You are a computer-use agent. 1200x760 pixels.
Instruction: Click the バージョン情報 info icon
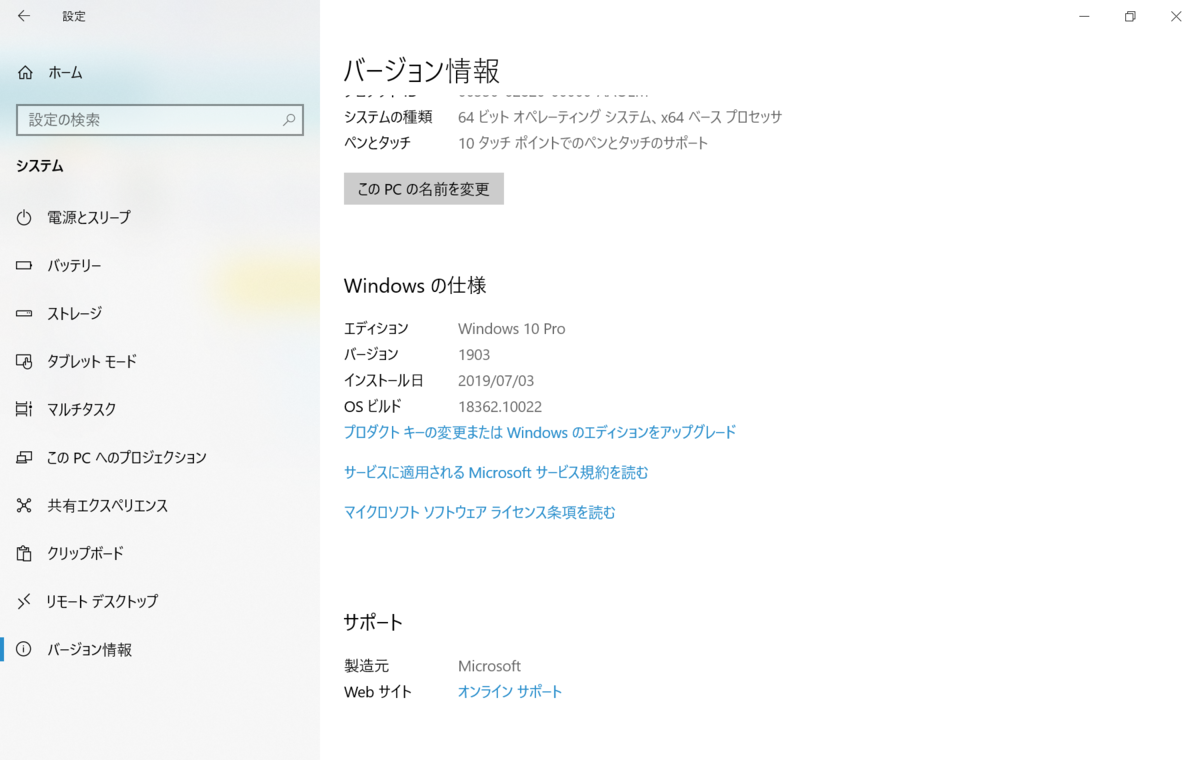click(24, 649)
